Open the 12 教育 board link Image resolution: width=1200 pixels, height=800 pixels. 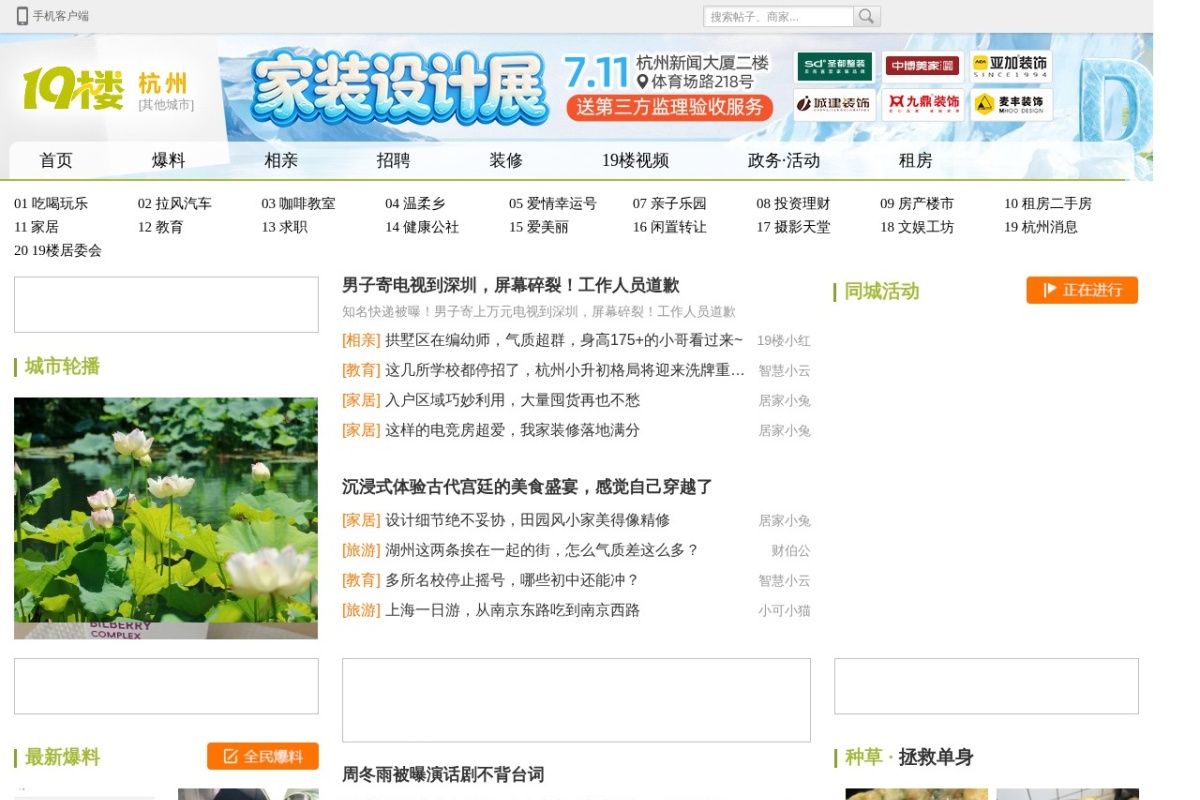click(x=161, y=227)
